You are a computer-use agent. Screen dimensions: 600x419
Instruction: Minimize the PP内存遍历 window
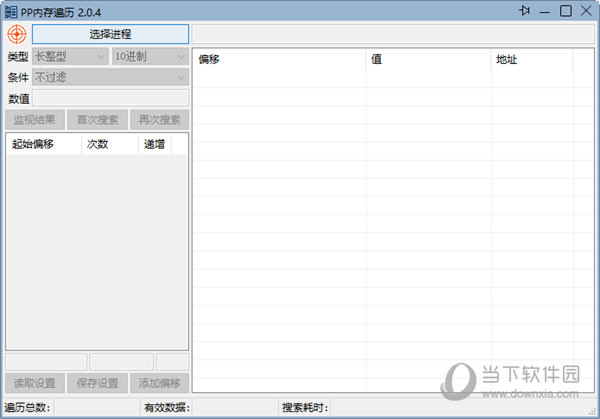click(545, 11)
